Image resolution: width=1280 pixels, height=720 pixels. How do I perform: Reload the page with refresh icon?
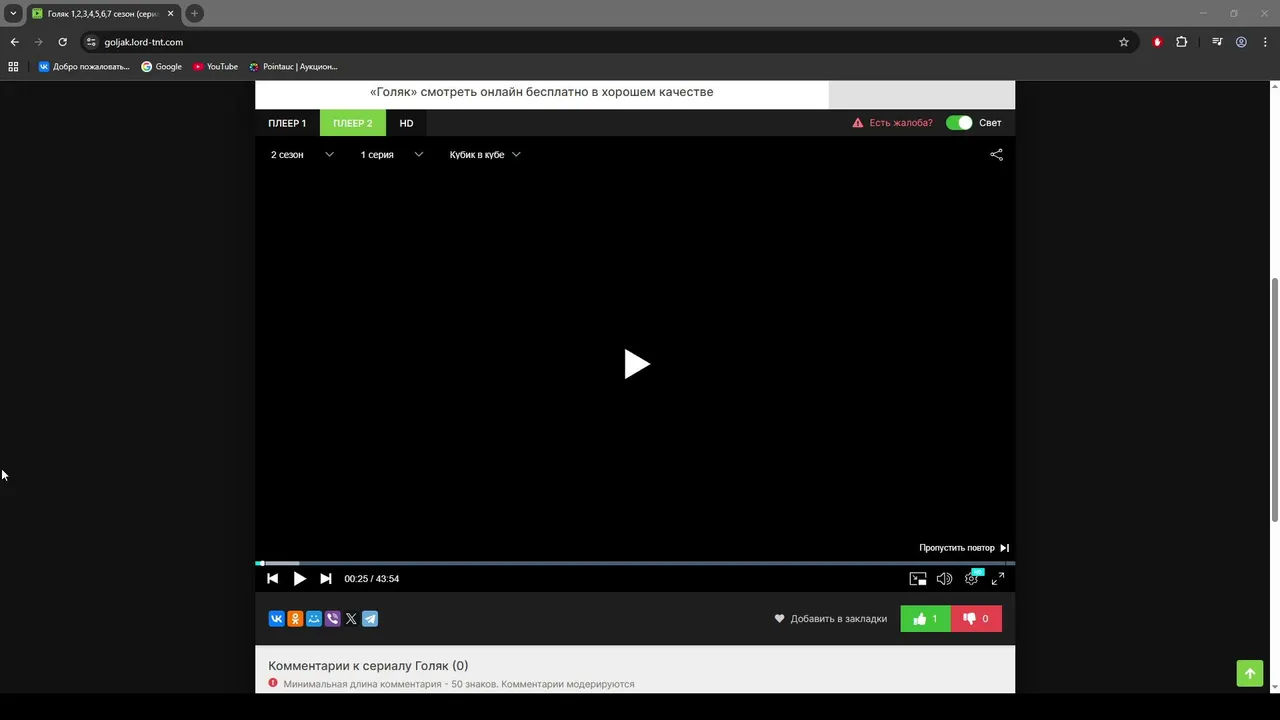(x=62, y=42)
